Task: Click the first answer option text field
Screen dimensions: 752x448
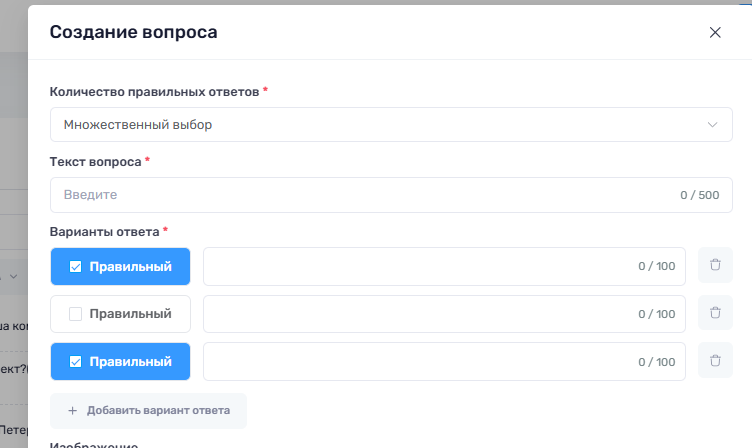Action: click(x=444, y=266)
